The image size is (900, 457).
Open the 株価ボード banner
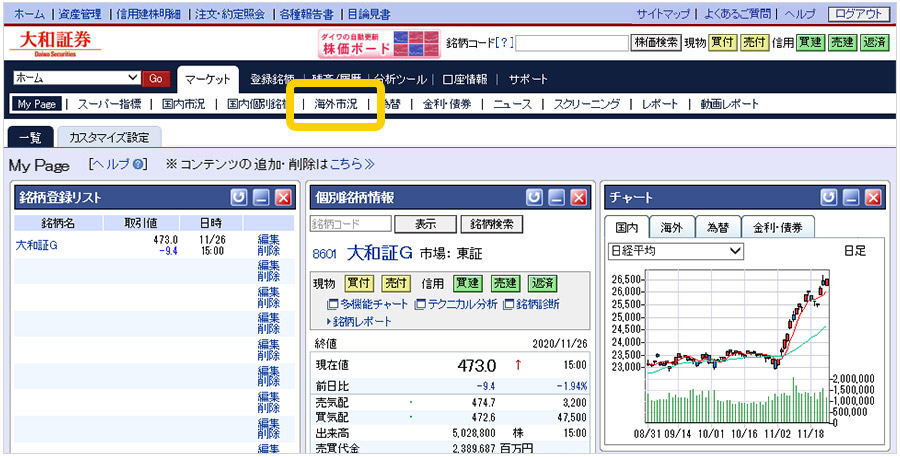pos(379,44)
